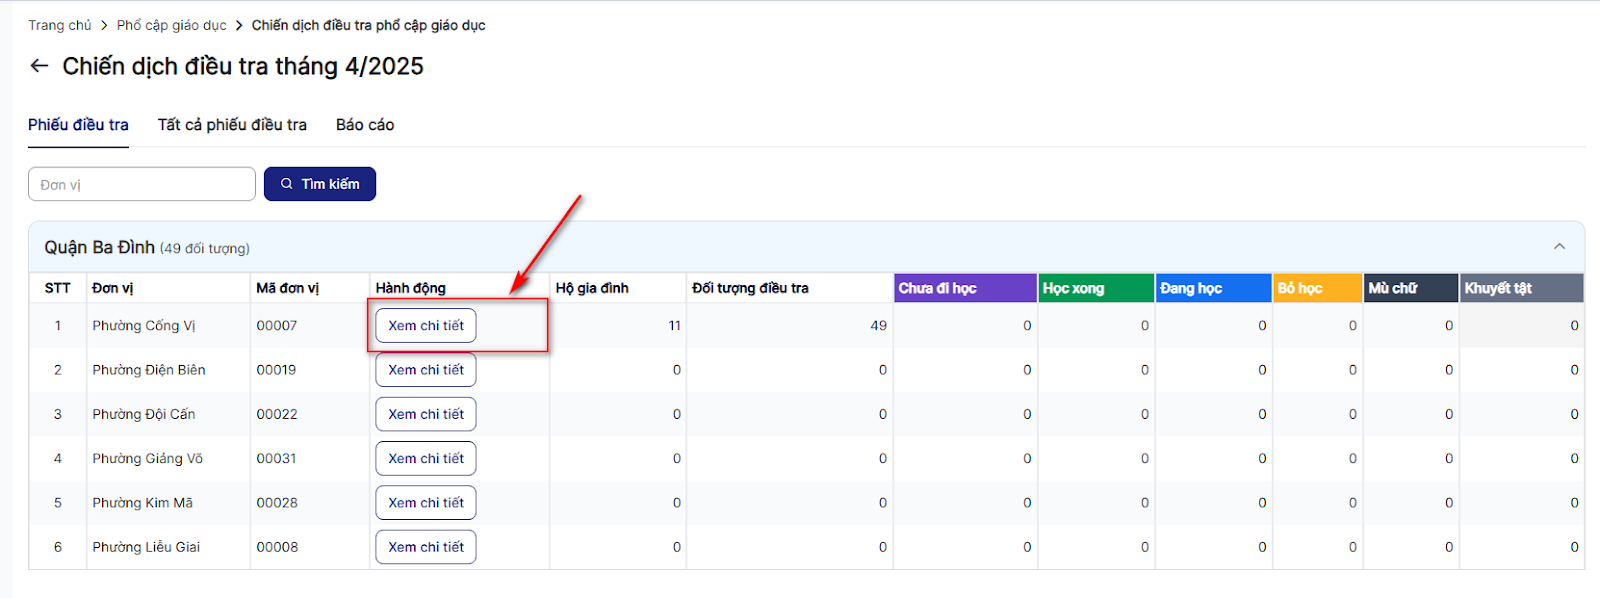View details for Phường Điện Biên
The height and width of the screenshot is (598, 1600).
pos(426,370)
